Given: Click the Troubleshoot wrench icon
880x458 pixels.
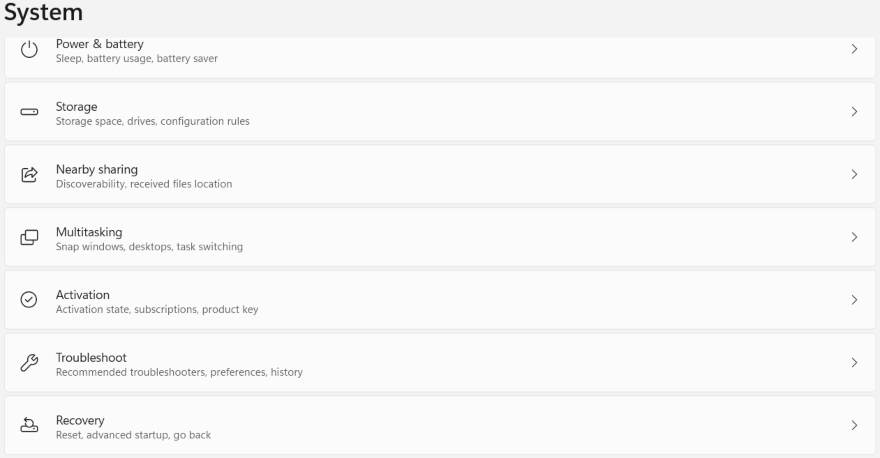Looking at the screenshot, I should pos(30,363).
